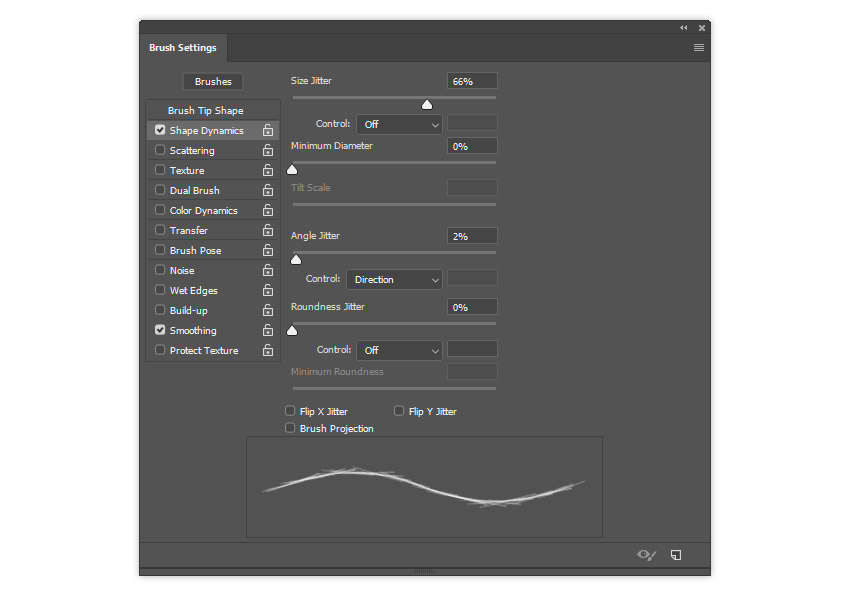The height and width of the screenshot is (596, 850).
Task: Click the Angle Jitter 2% field
Action: (x=472, y=236)
